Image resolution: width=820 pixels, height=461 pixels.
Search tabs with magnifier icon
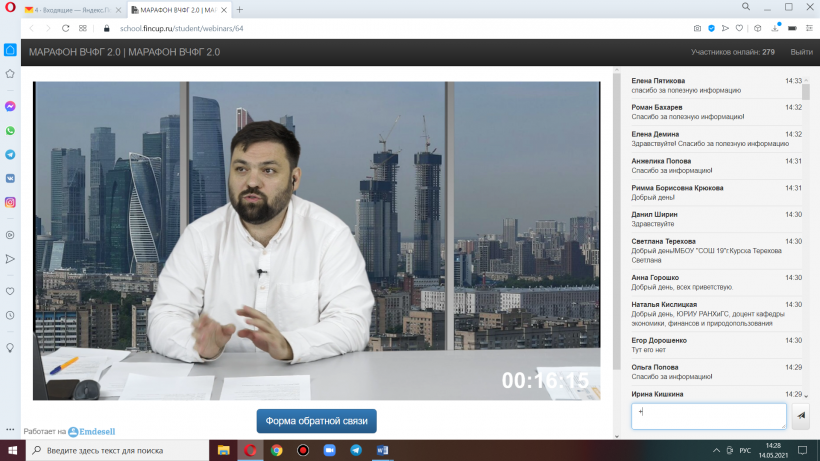(746, 7)
